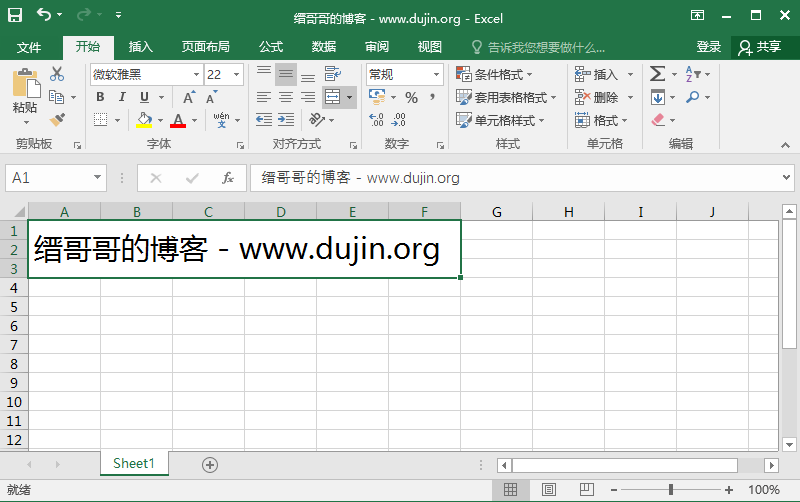800x502 pixels.
Task: Click the comma style icon
Action: tap(433, 97)
